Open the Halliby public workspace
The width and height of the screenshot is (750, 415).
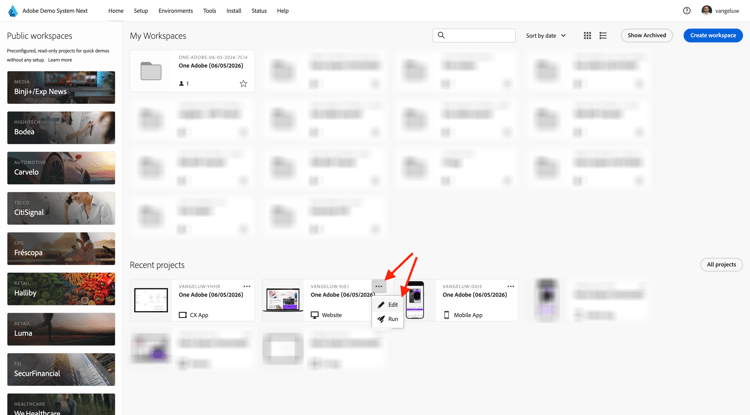(x=61, y=289)
